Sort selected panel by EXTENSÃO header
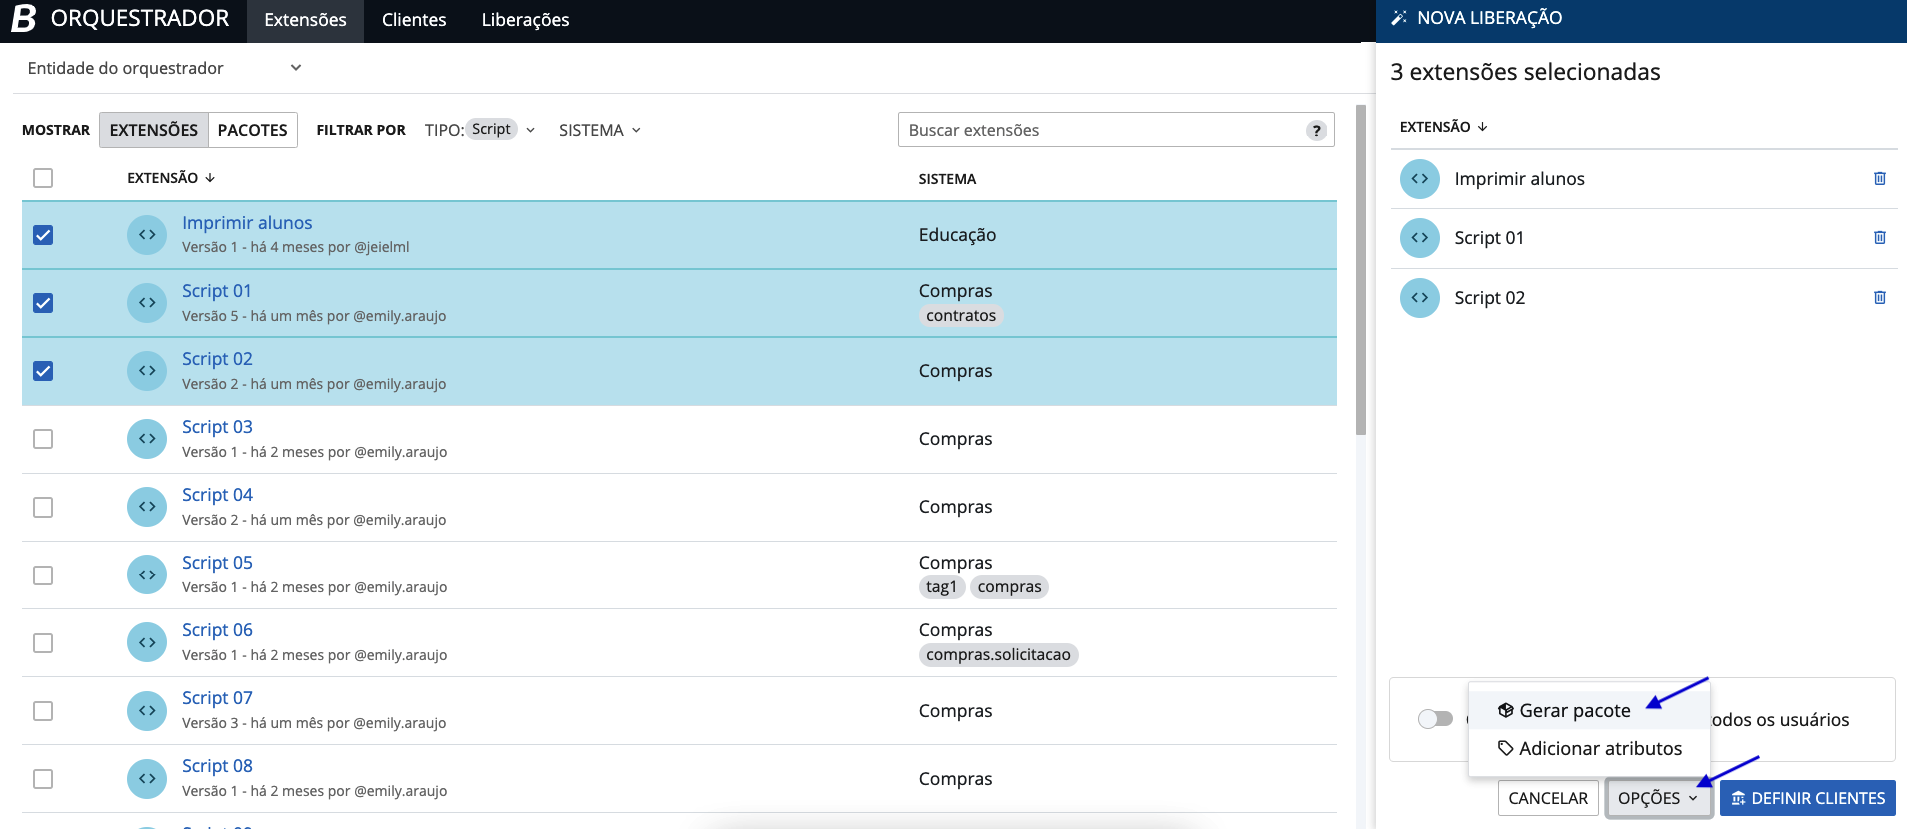 [1444, 127]
